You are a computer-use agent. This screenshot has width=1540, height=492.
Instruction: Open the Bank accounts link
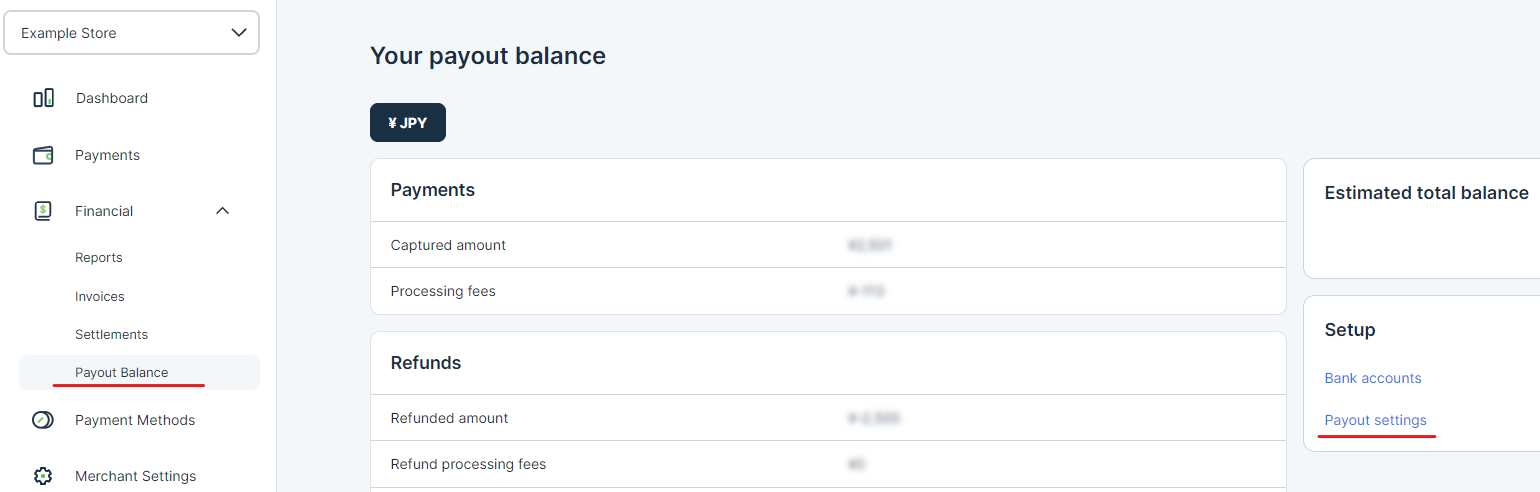(1373, 378)
